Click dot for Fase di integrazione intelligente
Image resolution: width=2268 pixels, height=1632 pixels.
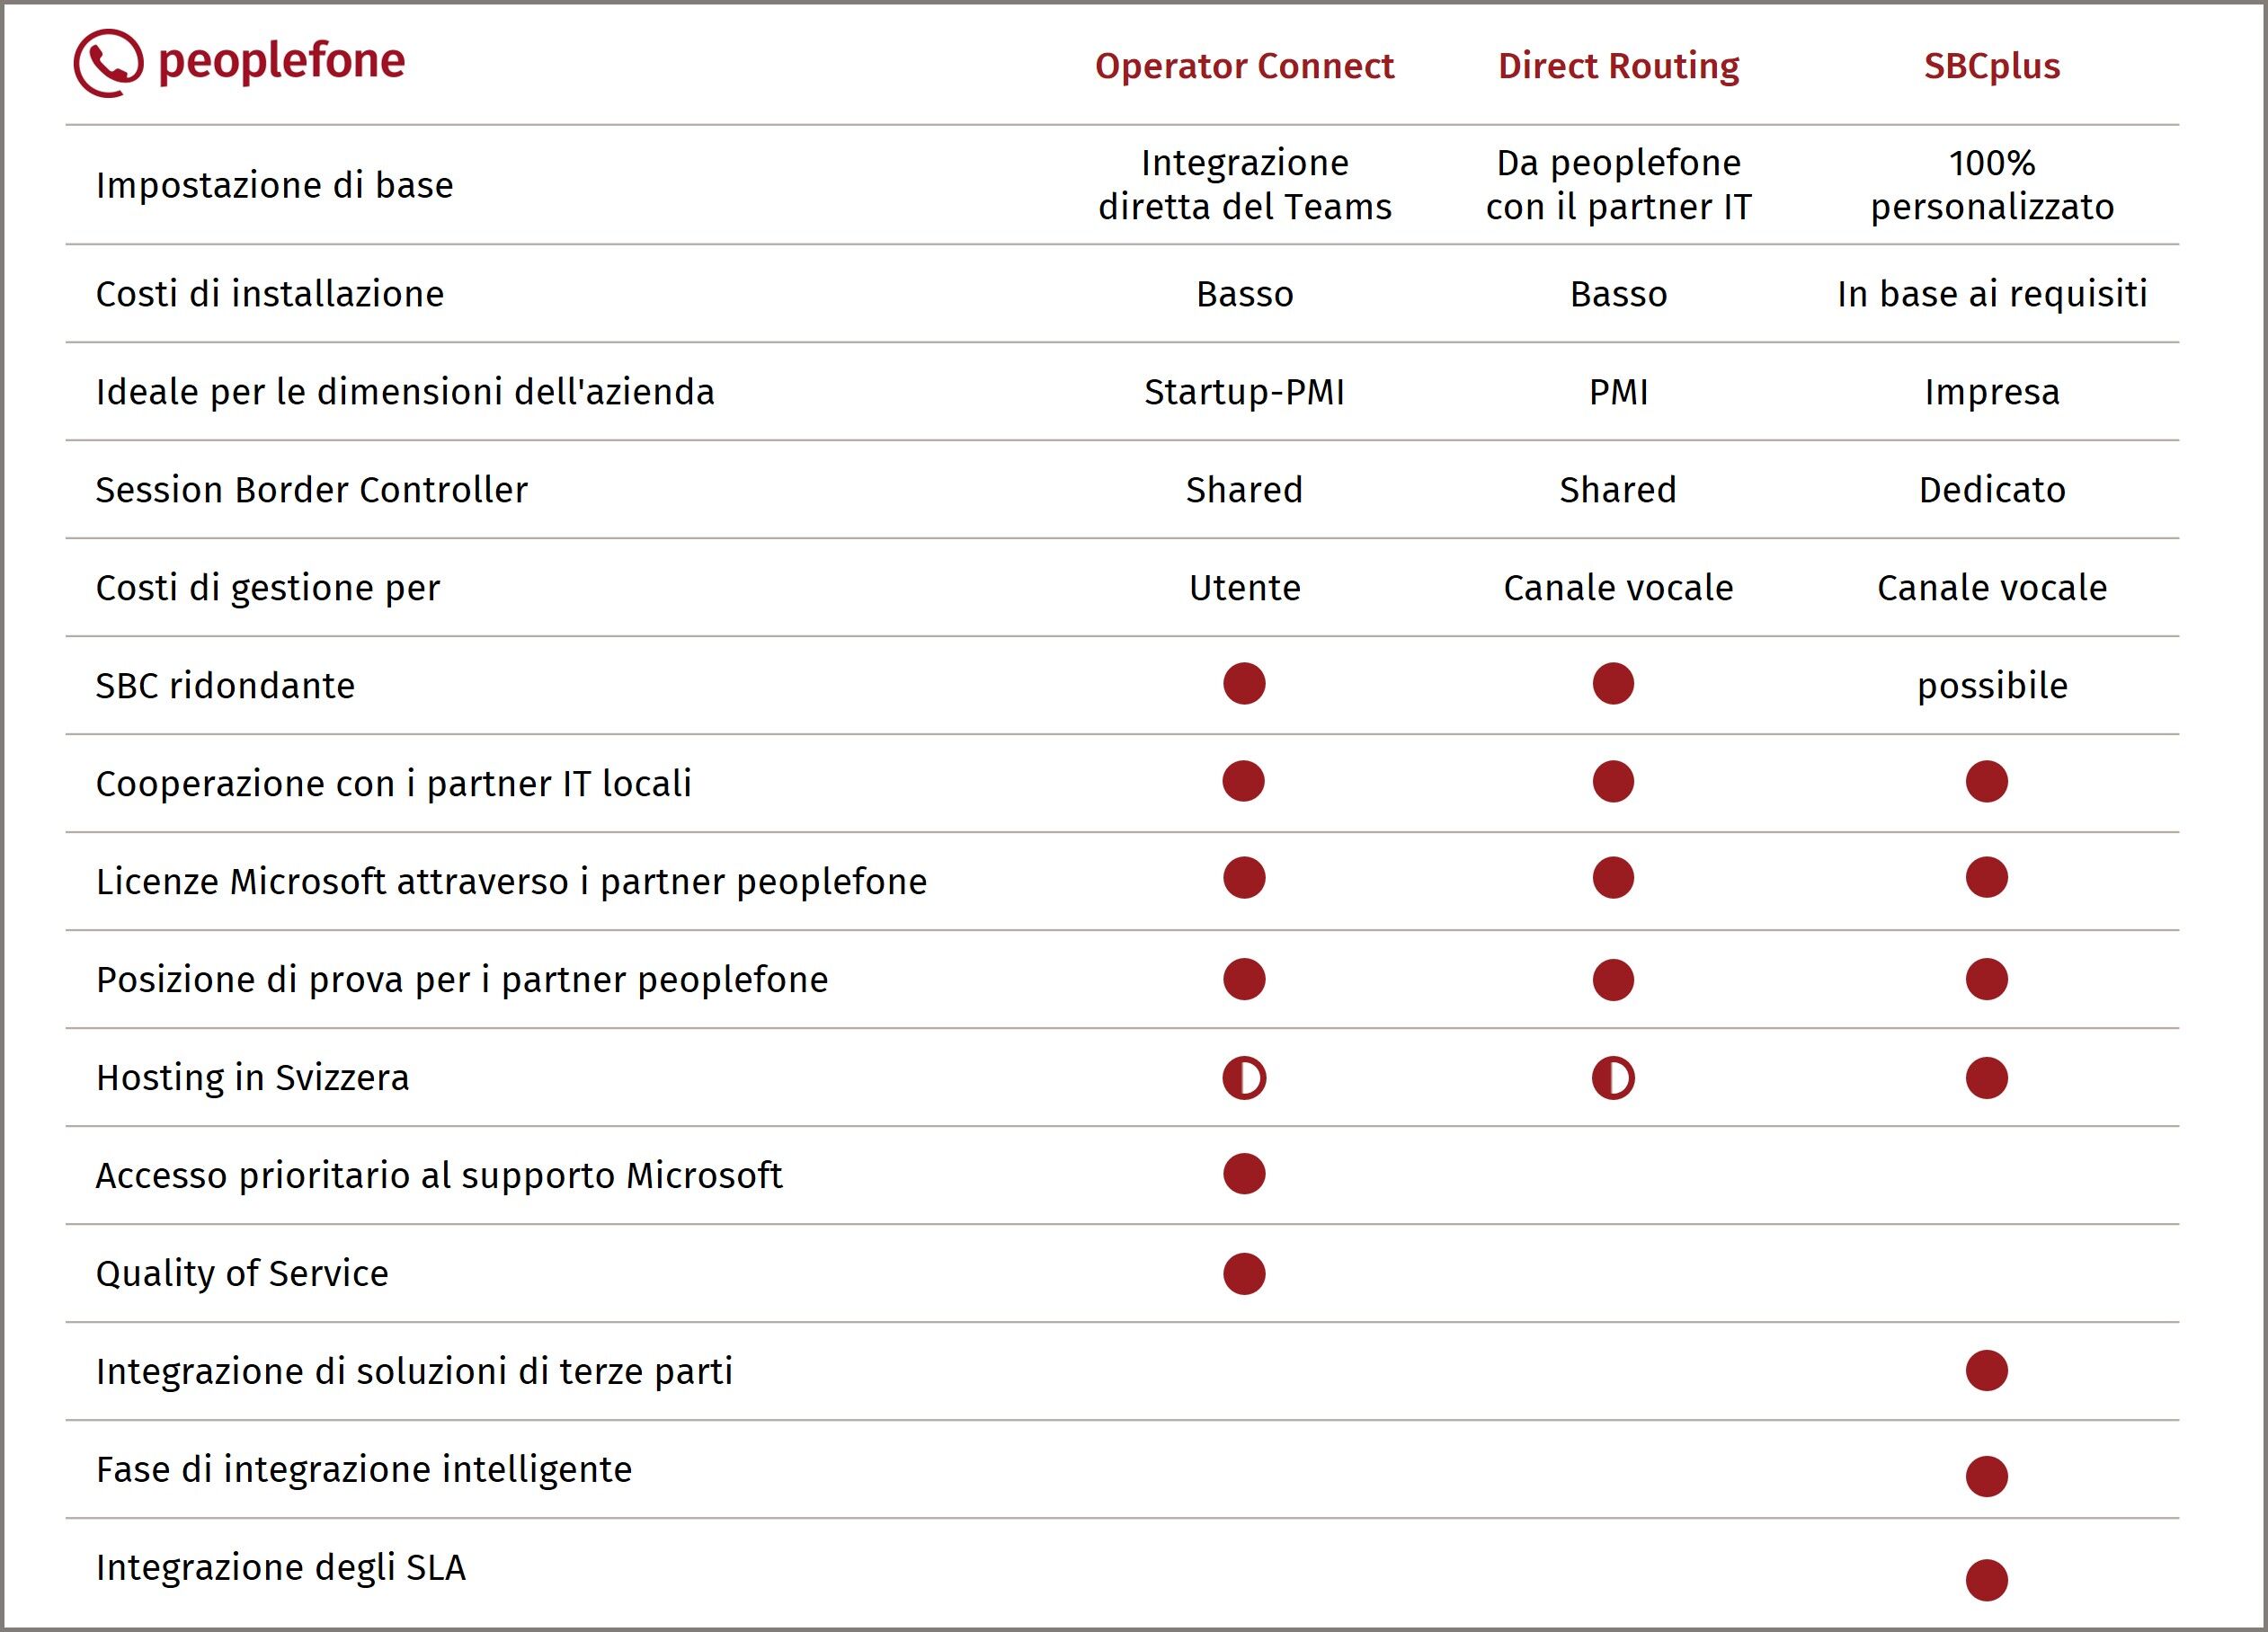click(x=1986, y=1476)
